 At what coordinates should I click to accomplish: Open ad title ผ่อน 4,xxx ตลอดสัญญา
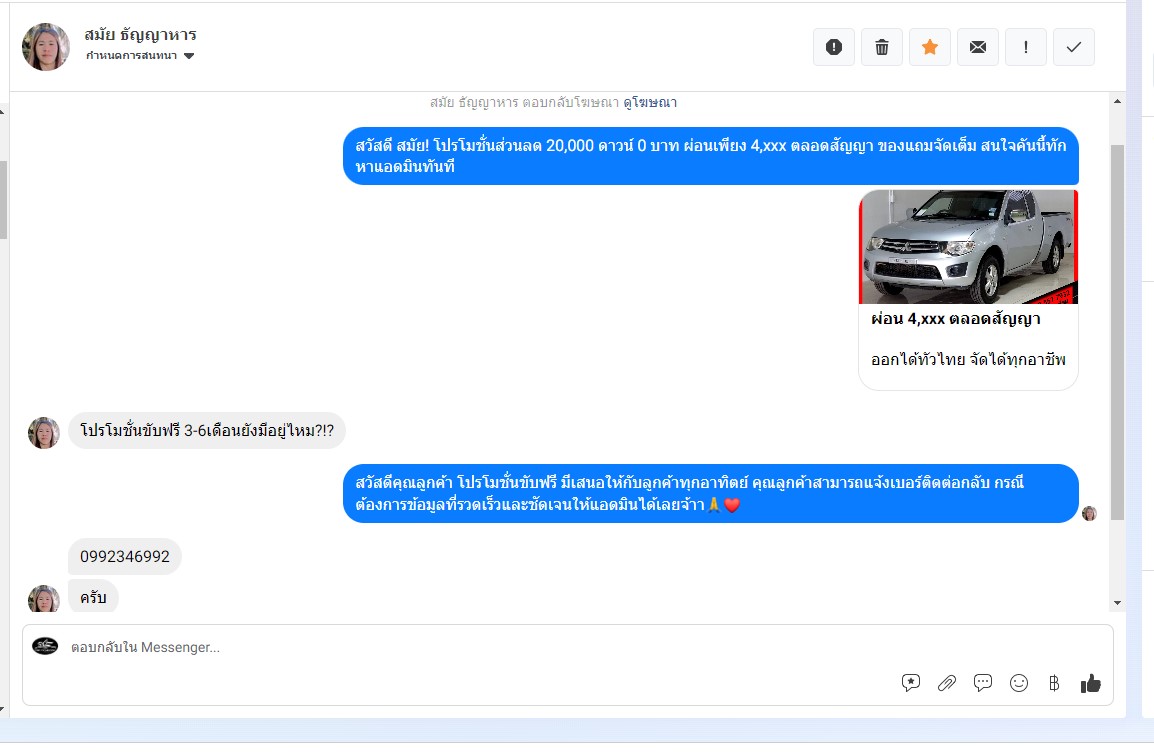coord(955,319)
